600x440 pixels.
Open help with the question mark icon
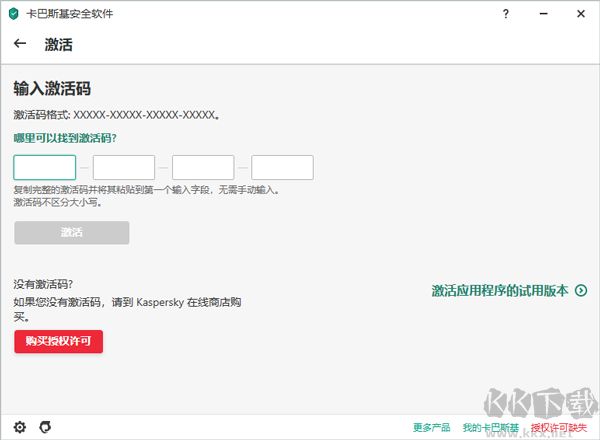pos(506,14)
